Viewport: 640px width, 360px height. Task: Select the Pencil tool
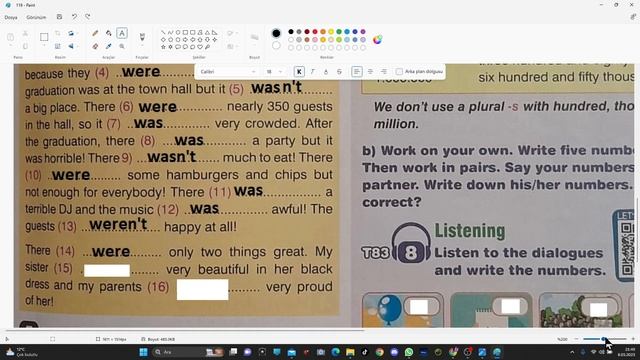95,33
